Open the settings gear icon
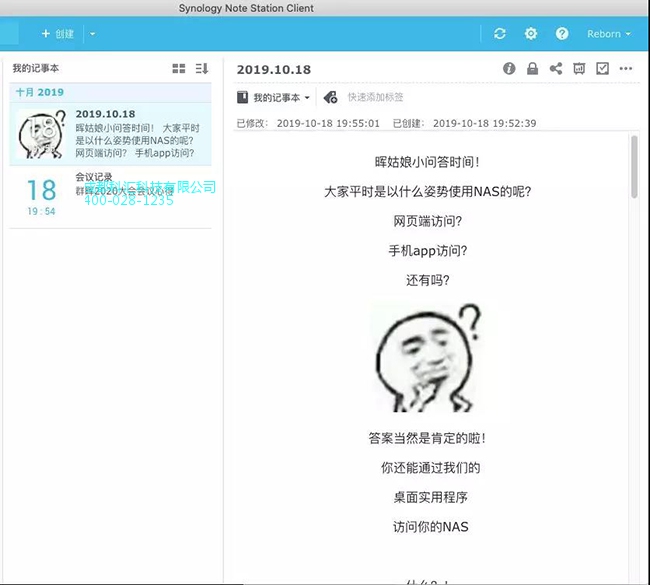 click(531, 34)
